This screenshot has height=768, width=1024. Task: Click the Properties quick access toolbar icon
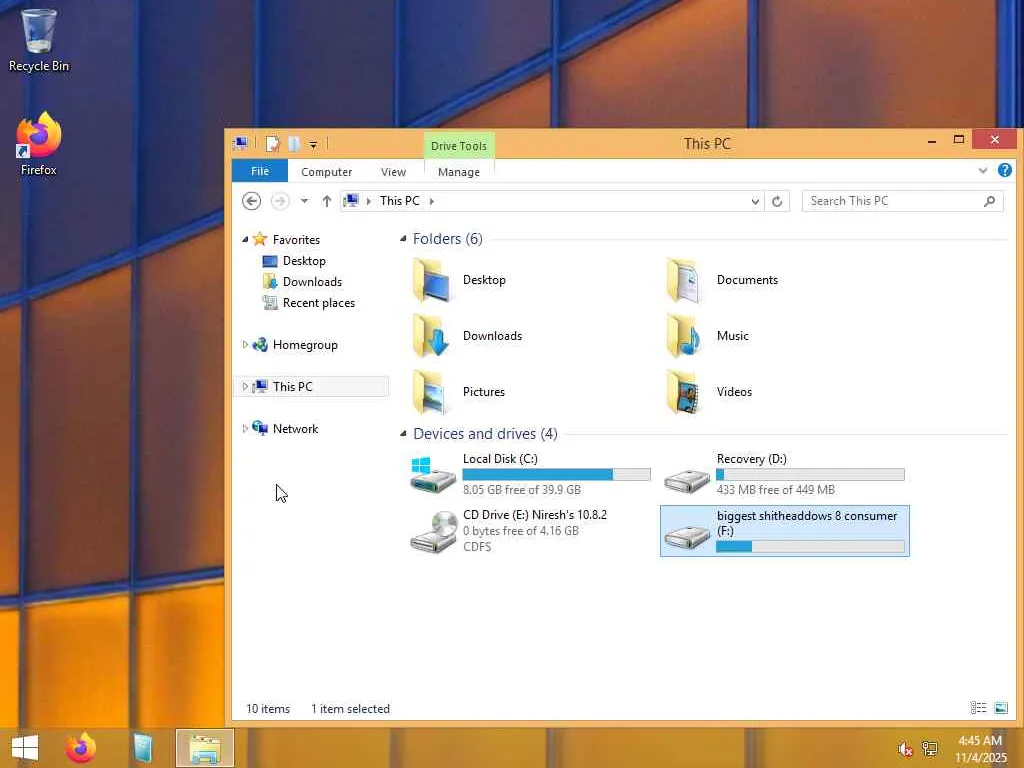click(x=272, y=144)
